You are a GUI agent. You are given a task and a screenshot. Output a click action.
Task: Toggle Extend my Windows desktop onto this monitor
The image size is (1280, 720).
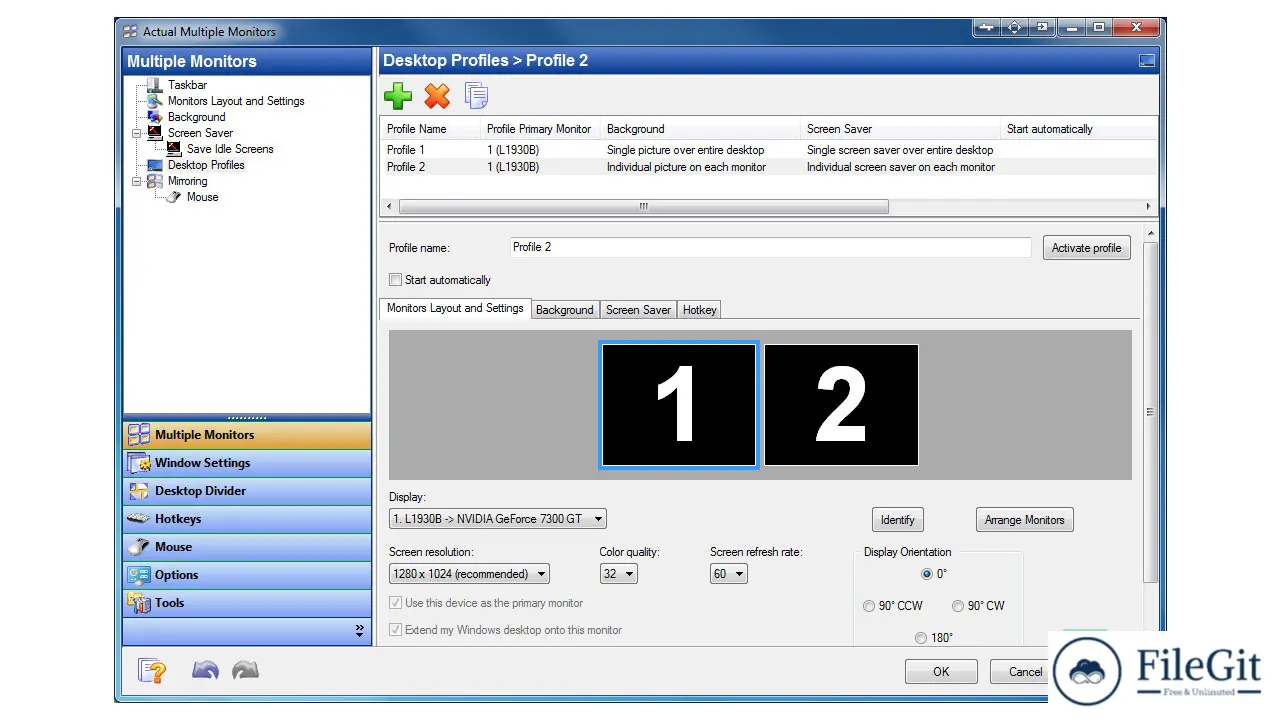point(395,630)
